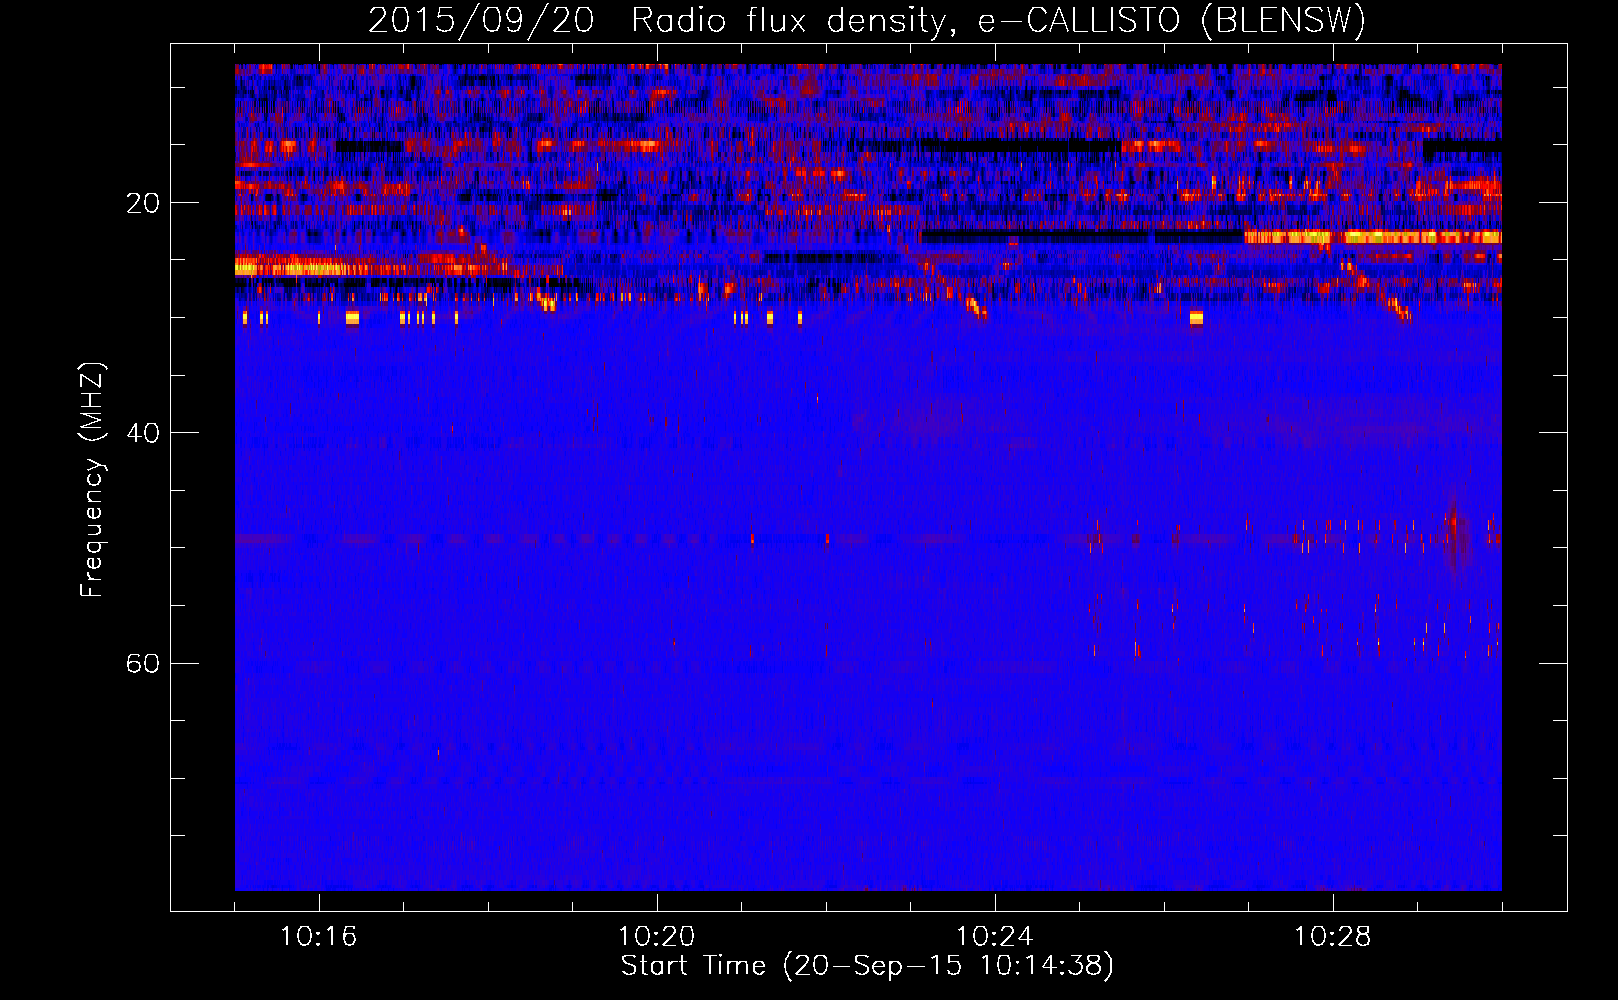
Task: Click the time tick label '10:16'
Action: click(x=319, y=936)
